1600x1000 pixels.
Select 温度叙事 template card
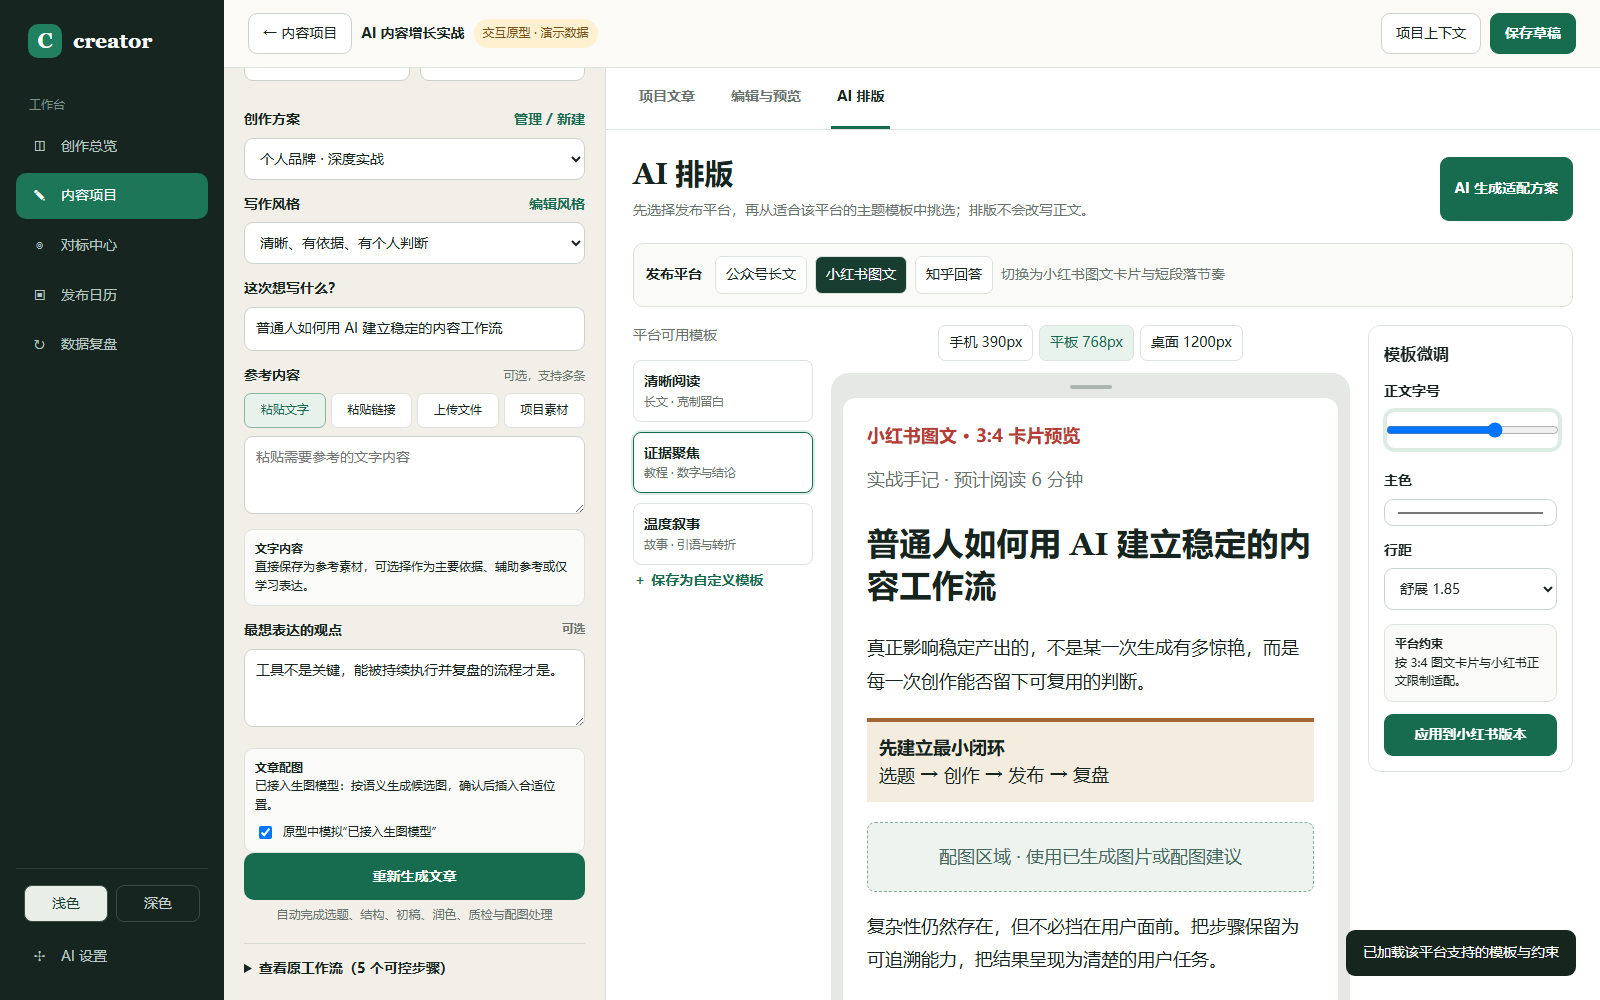pos(722,534)
